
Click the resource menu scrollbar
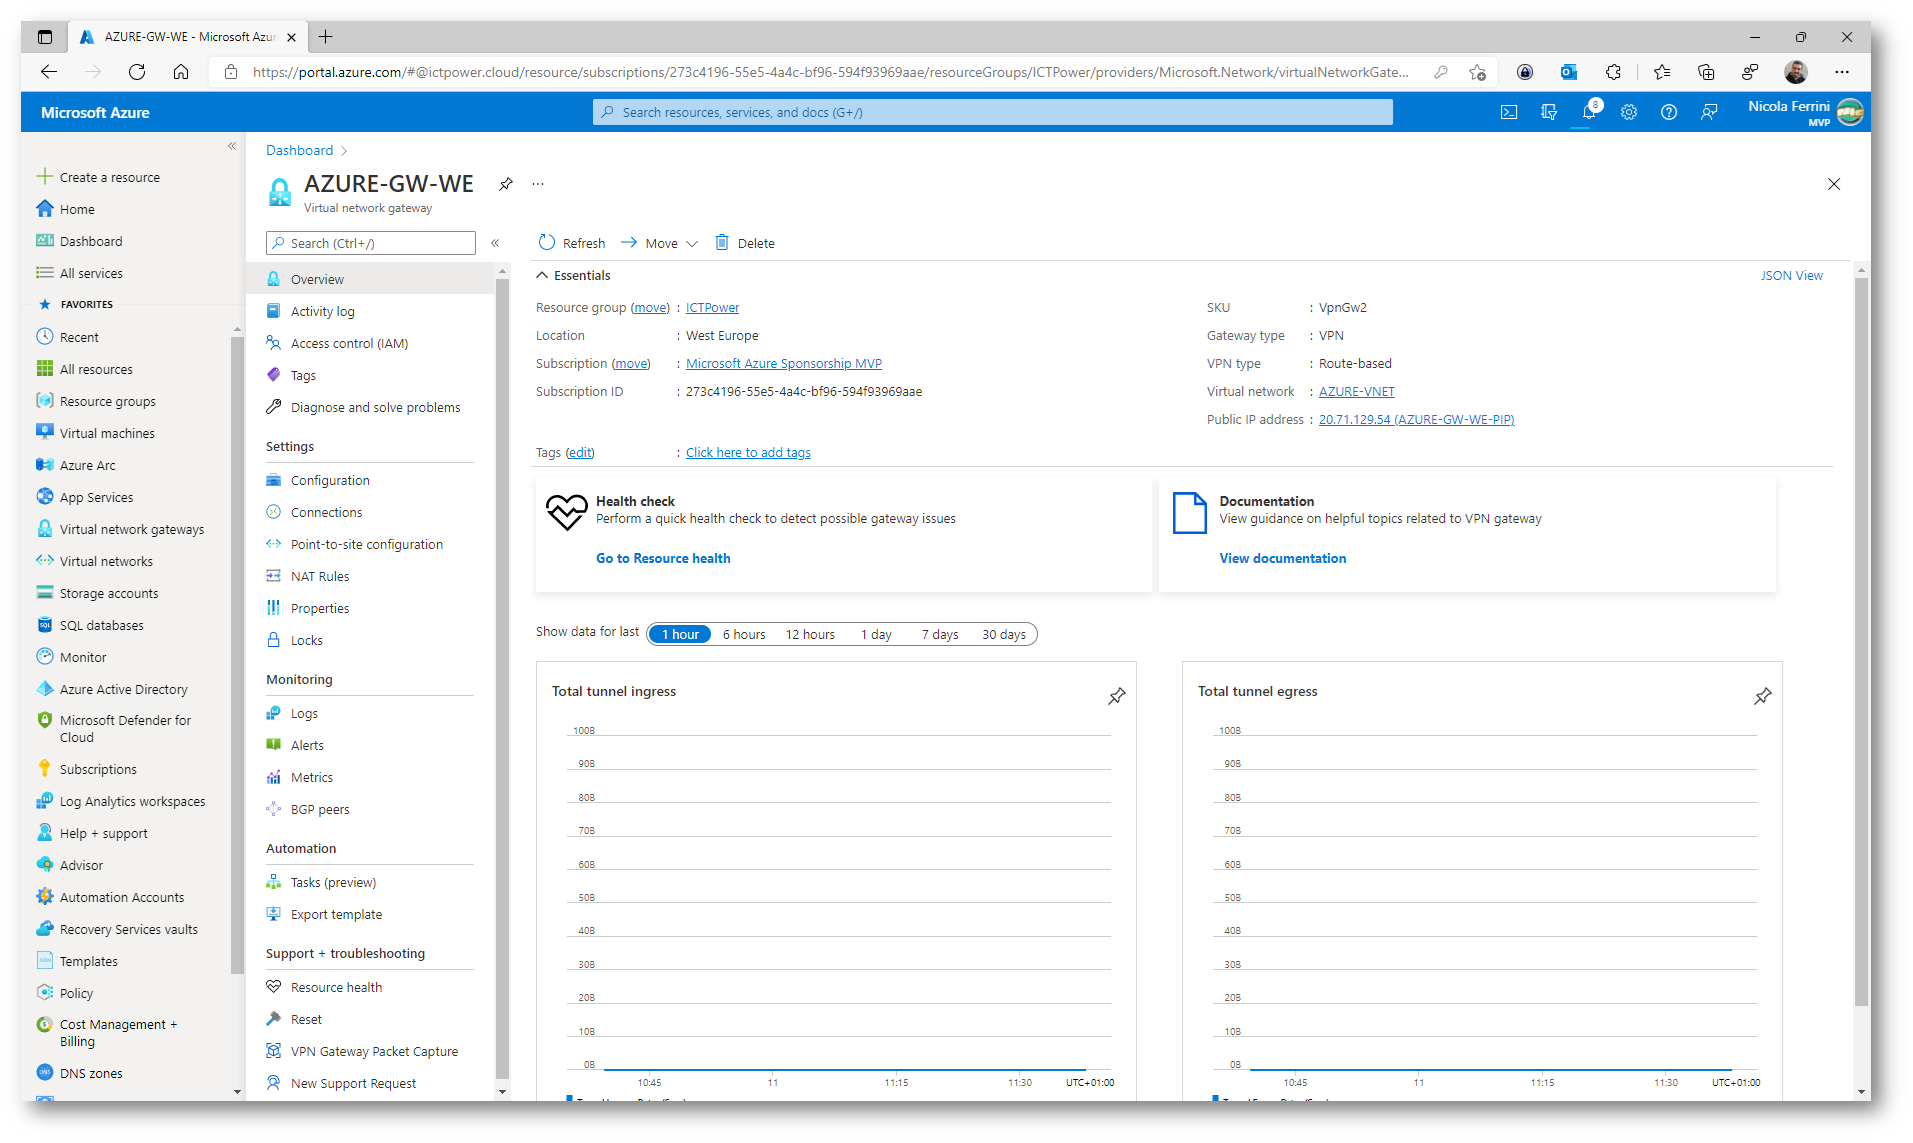tap(502, 680)
